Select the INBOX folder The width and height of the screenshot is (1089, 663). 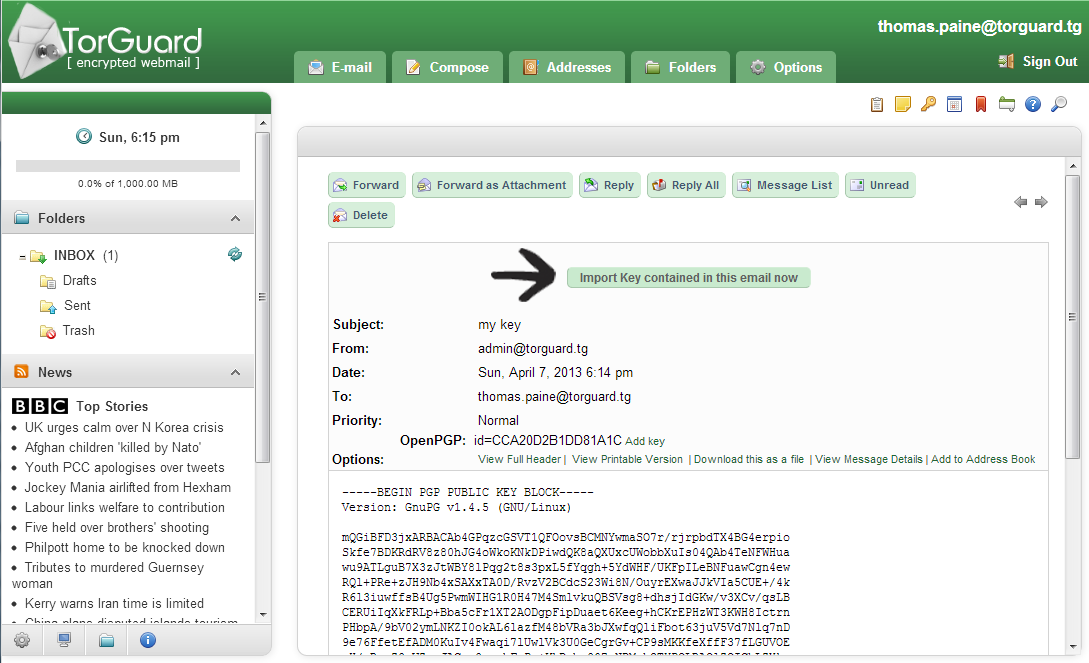[74, 255]
